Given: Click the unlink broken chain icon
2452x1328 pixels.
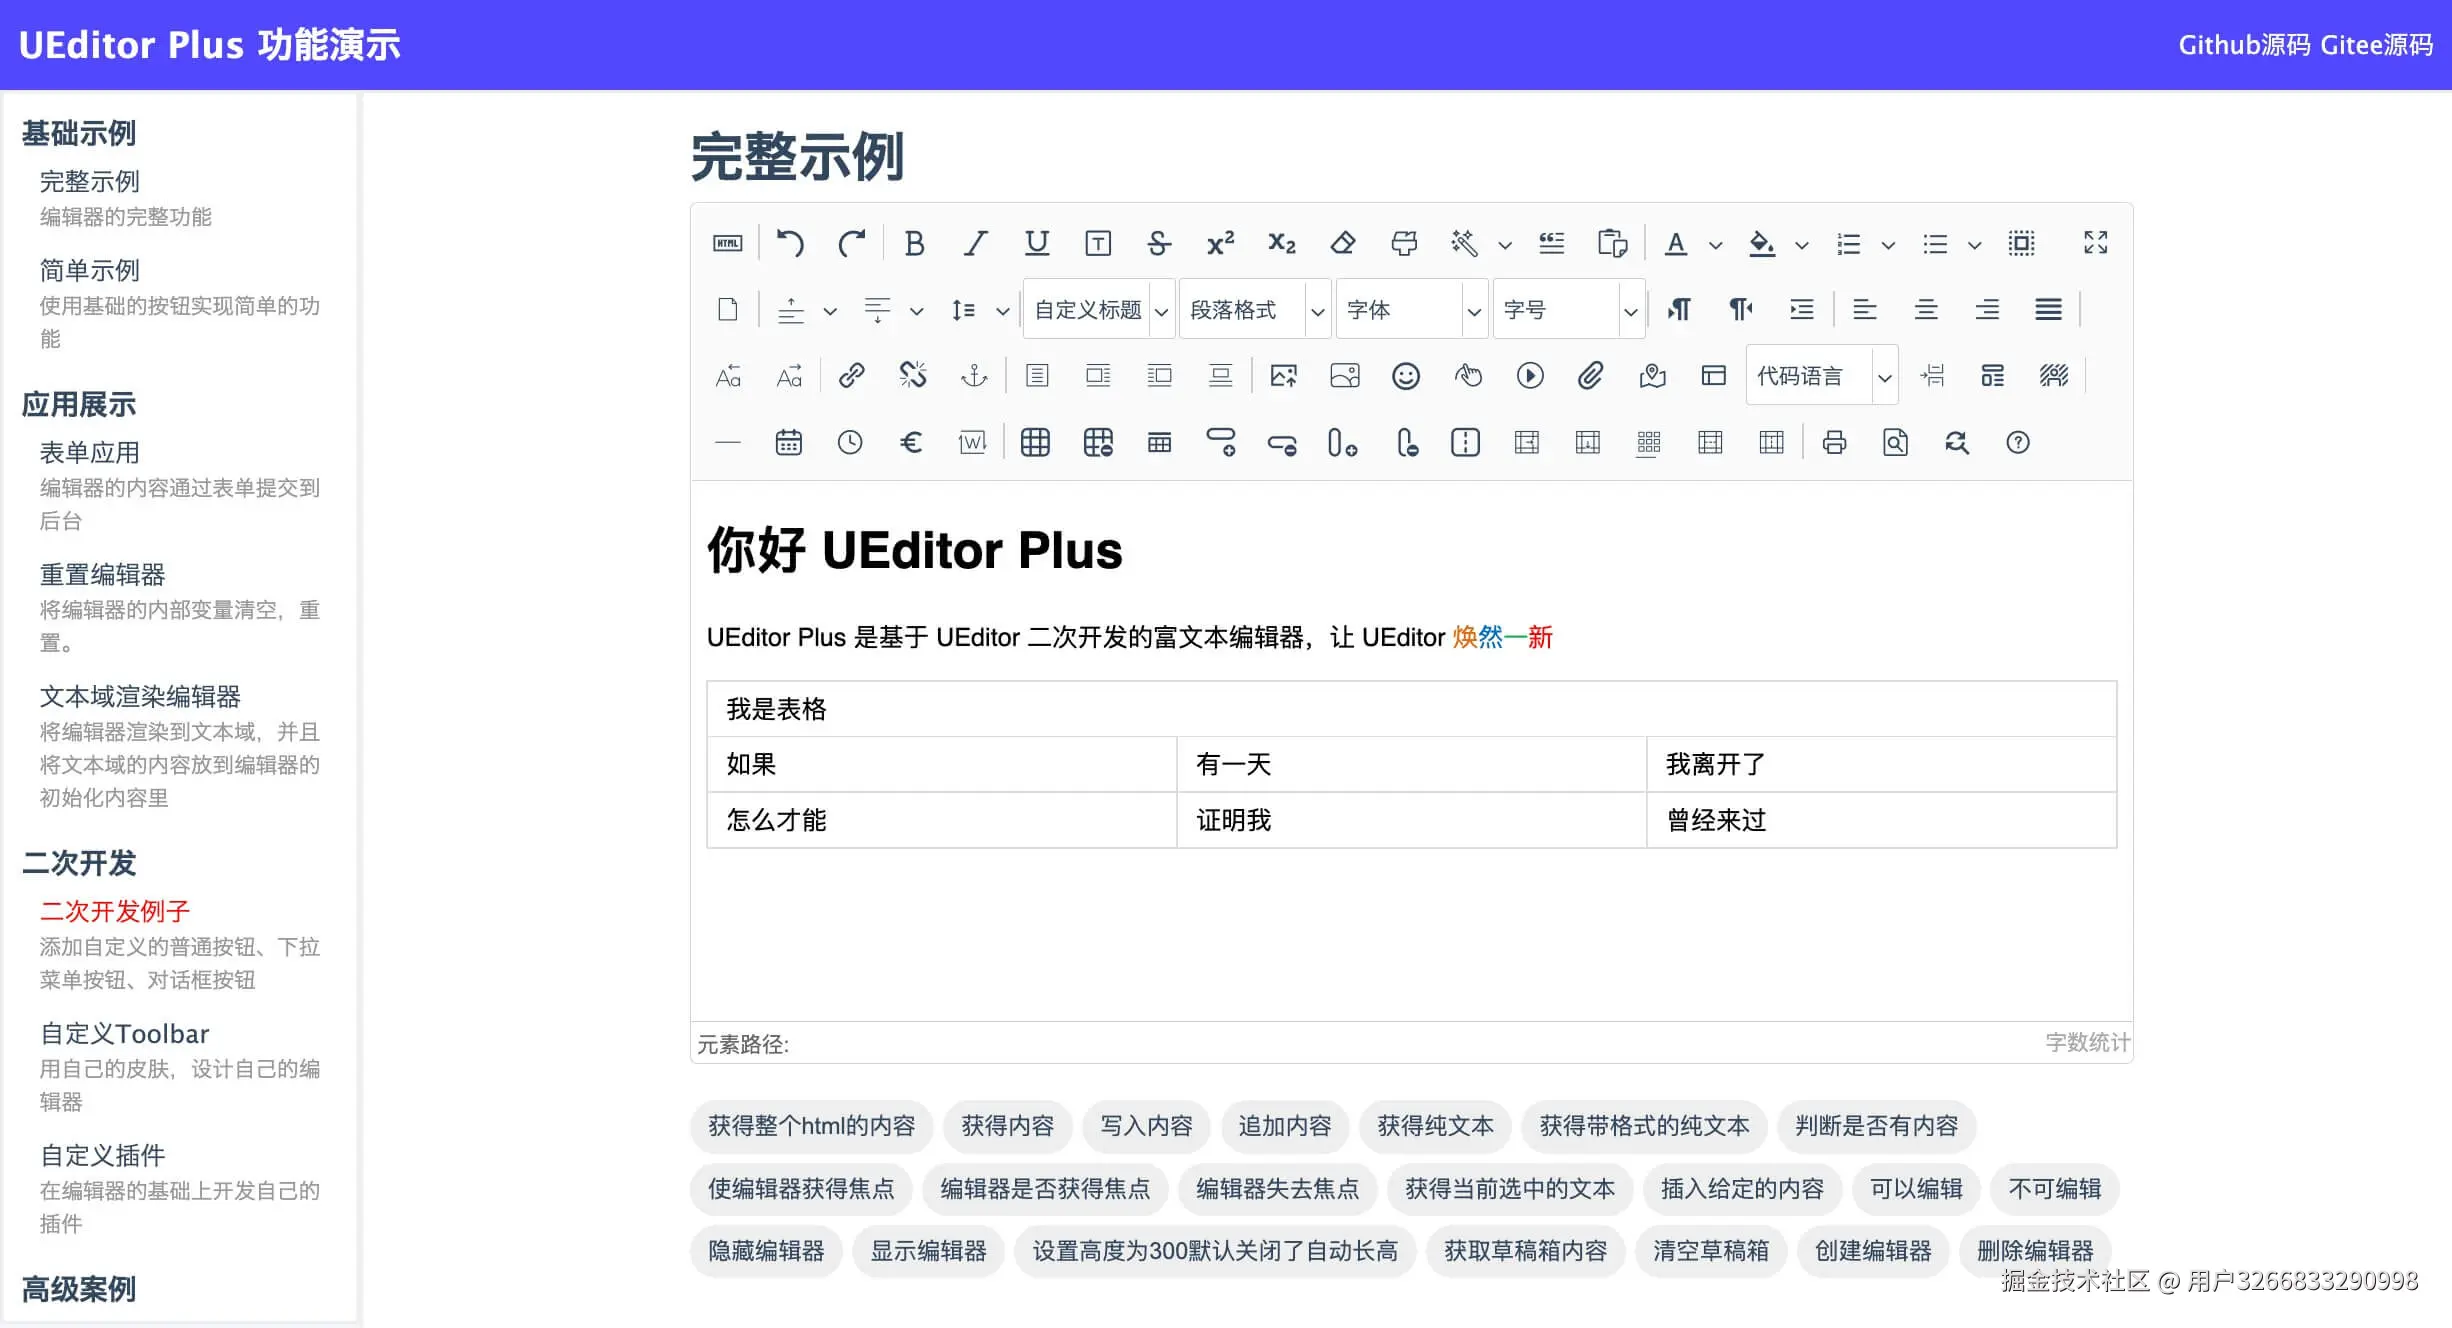Looking at the screenshot, I should coord(913,376).
